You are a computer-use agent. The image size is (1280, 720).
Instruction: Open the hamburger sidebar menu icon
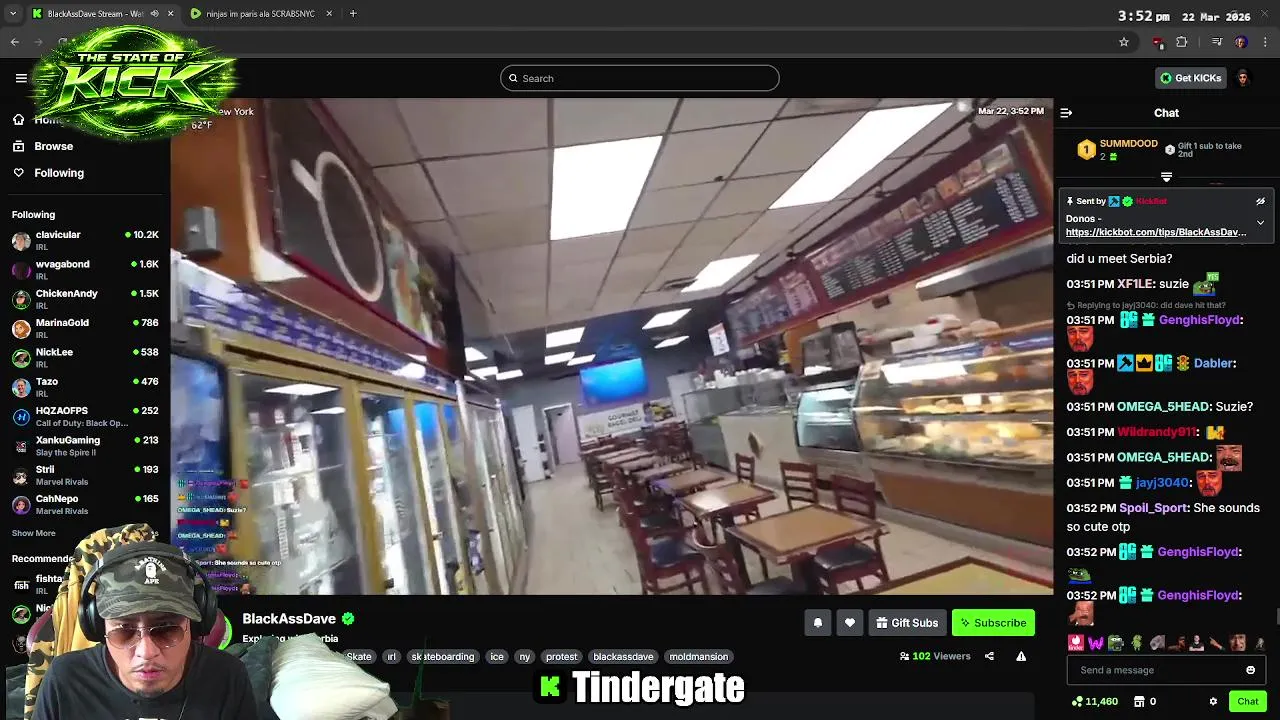pyautogui.click(x=21, y=78)
